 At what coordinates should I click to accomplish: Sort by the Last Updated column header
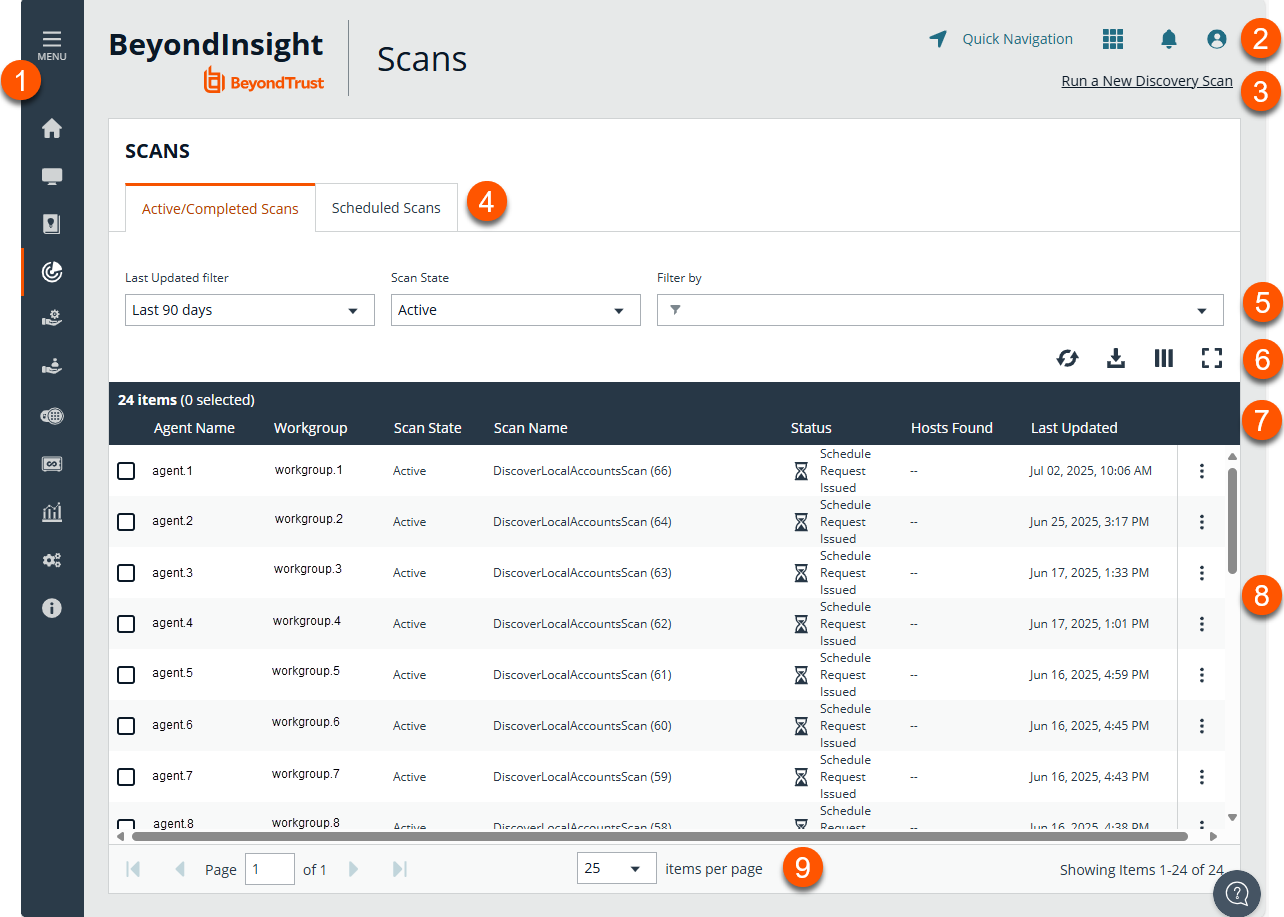pos(1074,428)
